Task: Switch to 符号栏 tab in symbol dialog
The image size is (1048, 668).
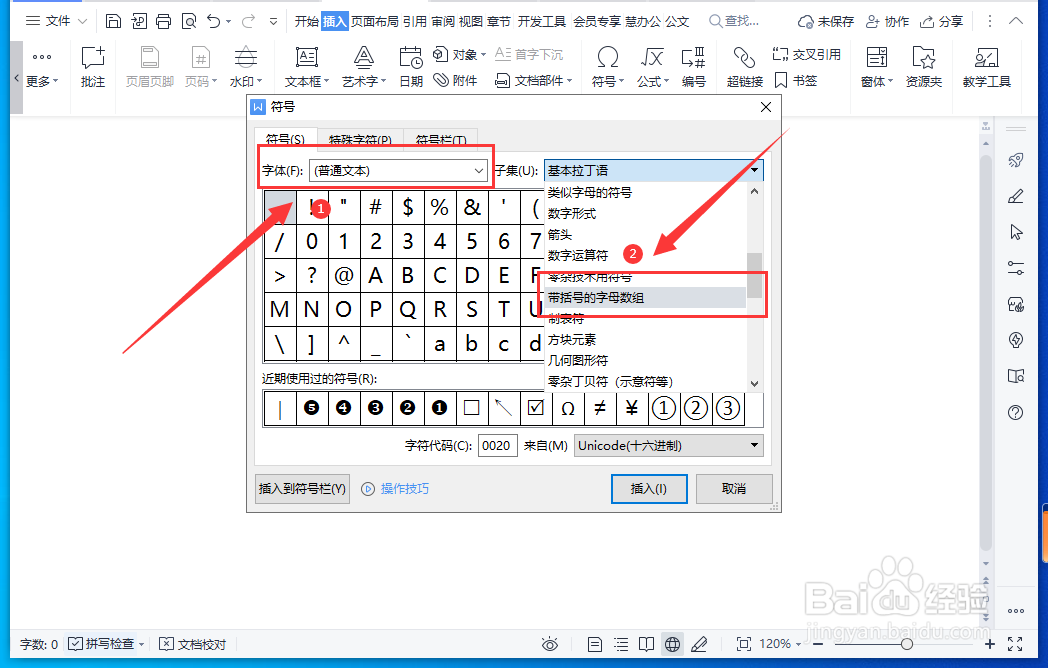Action: (x=441, y=139)
